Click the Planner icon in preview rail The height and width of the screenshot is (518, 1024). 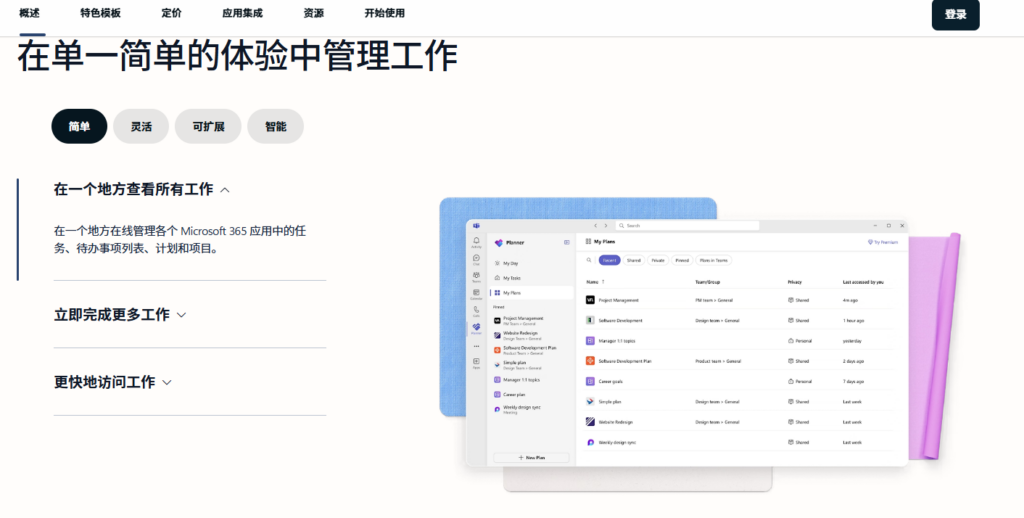coord(477,327)
